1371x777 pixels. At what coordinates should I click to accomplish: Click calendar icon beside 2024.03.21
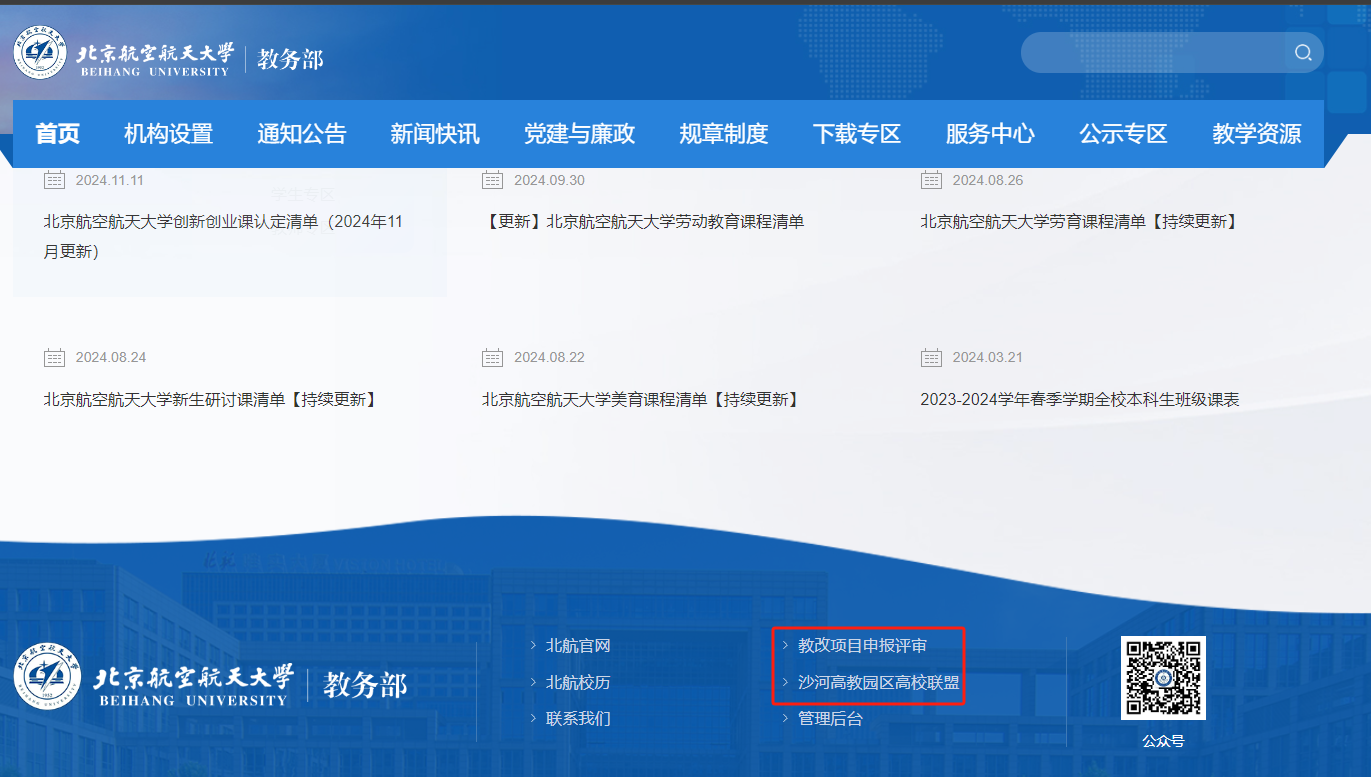(931, 357)
